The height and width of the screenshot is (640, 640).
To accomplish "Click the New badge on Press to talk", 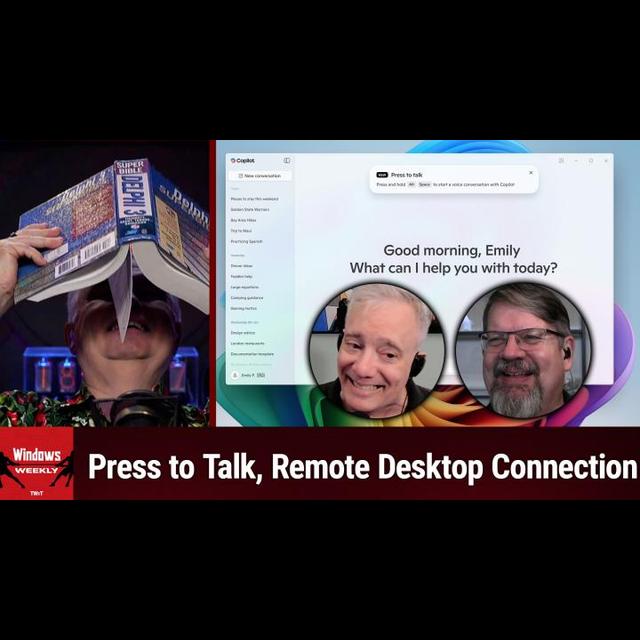I will click(x=382, y=175).
